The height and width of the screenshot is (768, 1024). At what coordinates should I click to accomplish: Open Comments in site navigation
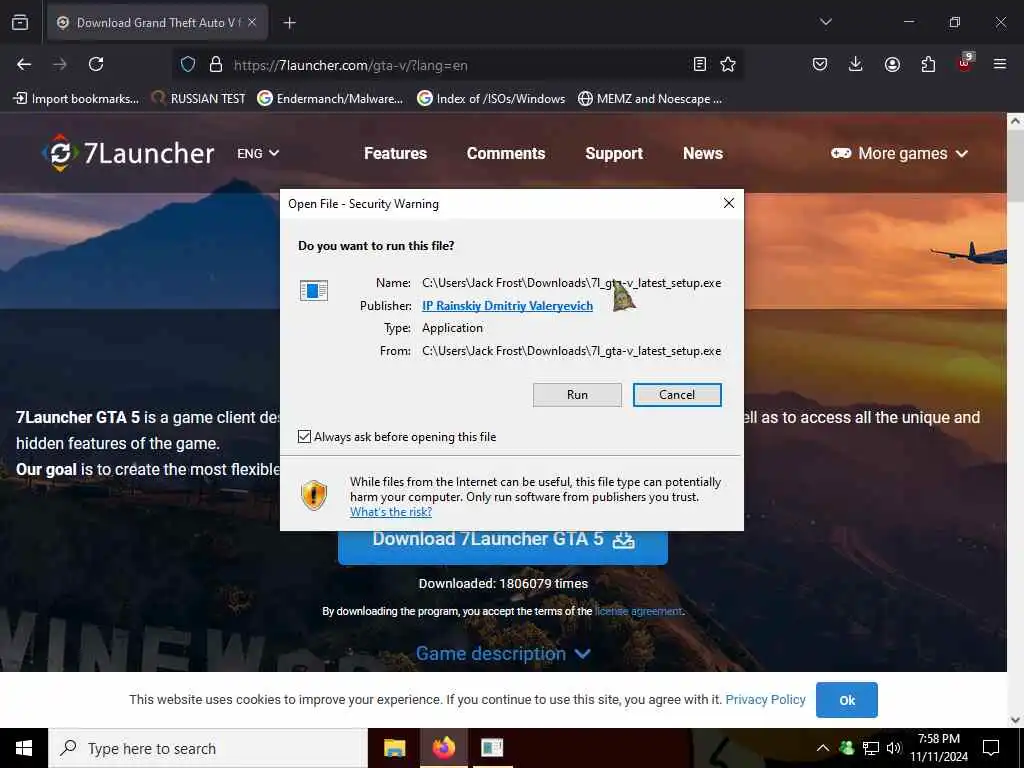pyautogui.click(x=505, y=153)
